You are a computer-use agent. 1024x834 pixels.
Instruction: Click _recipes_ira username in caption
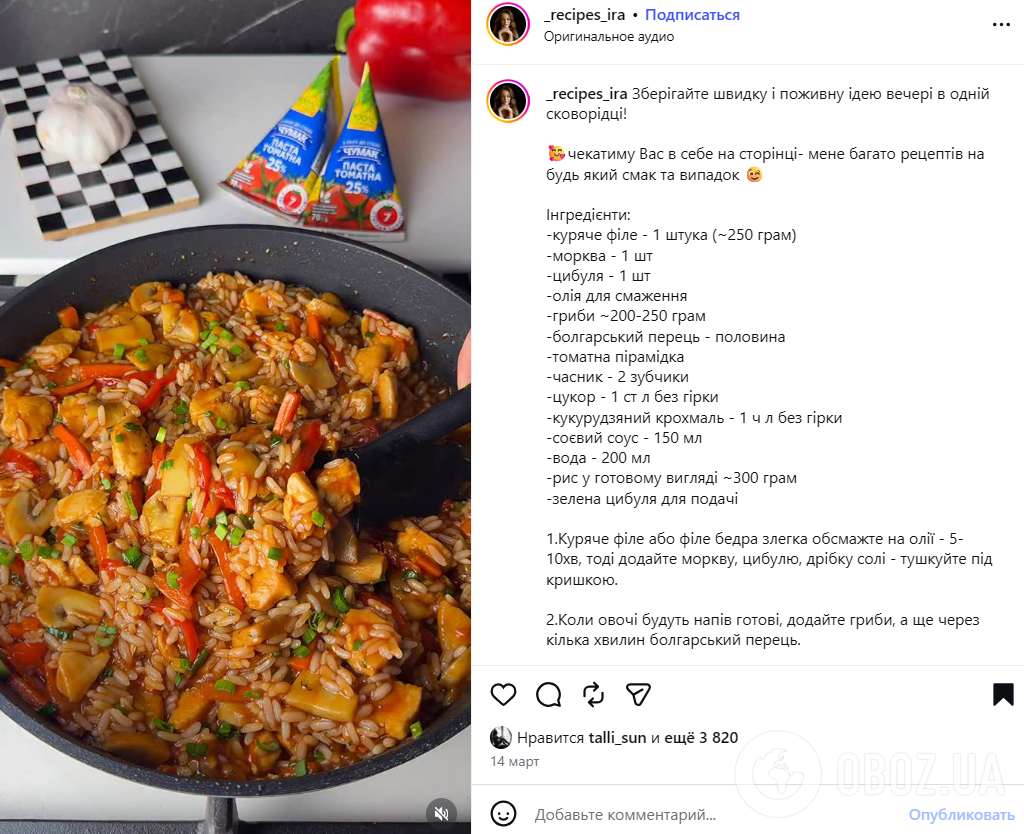[x=586, y=94]
